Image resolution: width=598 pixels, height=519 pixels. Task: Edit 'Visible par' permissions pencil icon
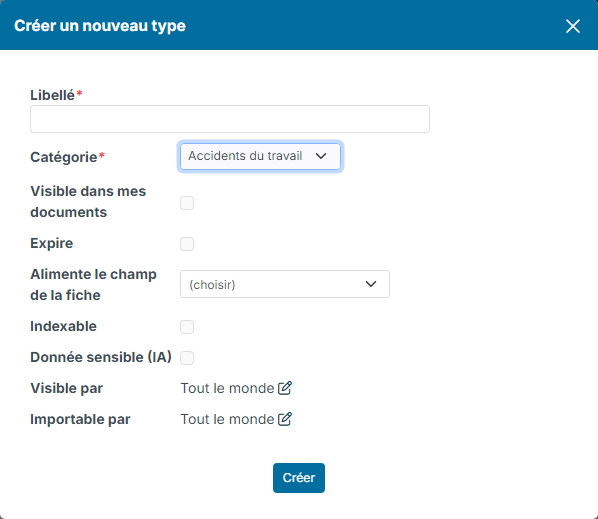(x=285, y=388)
